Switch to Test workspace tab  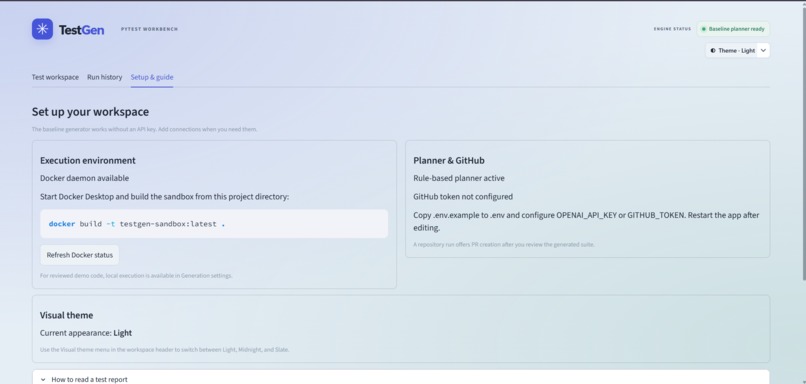[55, 77]
